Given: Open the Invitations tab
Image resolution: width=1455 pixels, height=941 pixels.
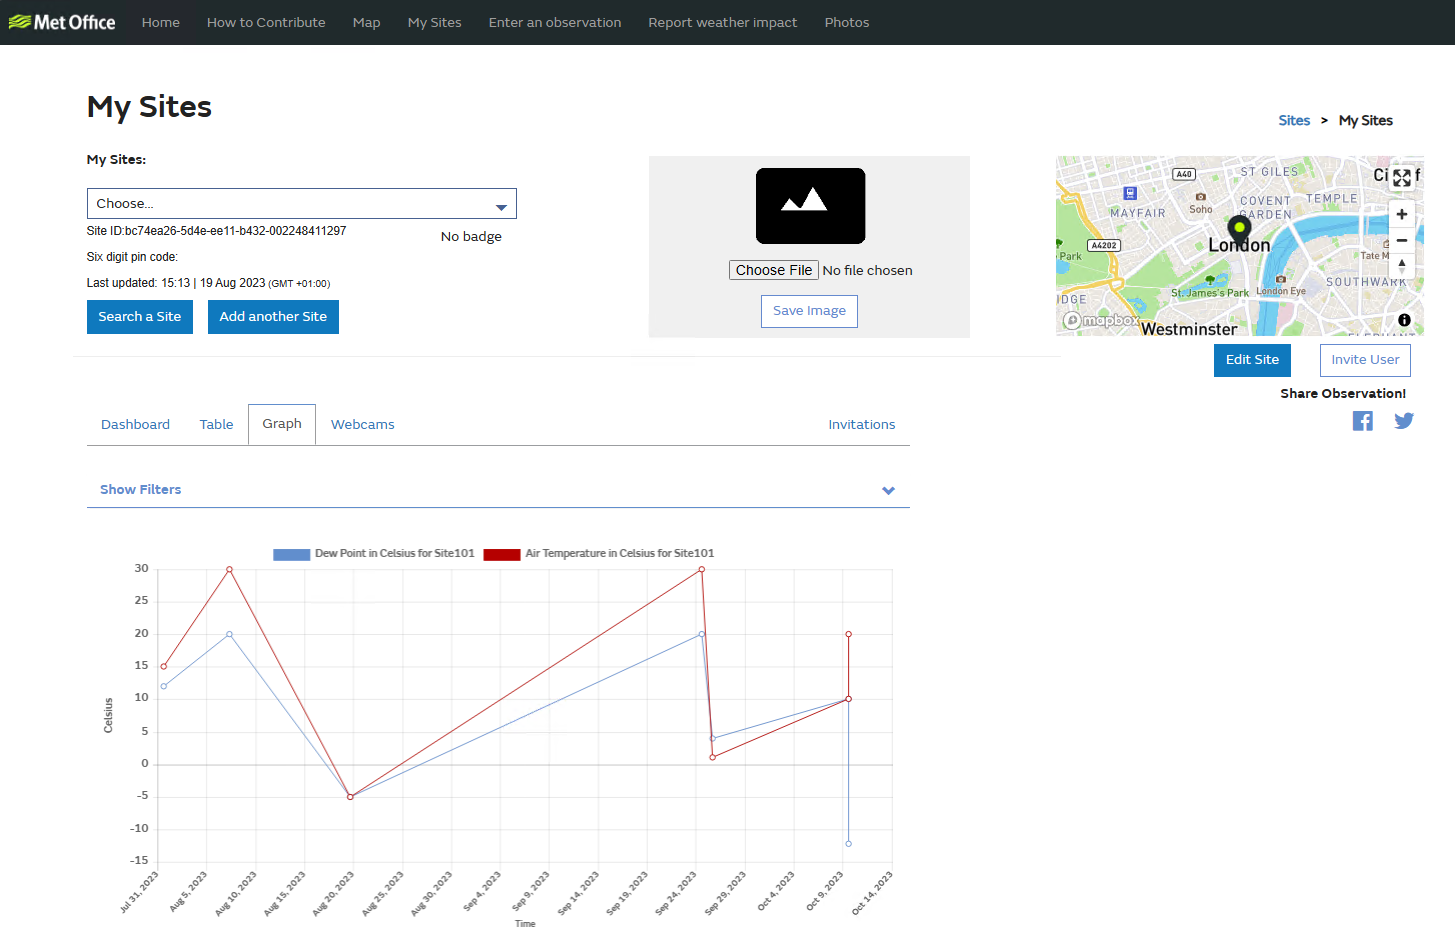Looking at the screenshot, I should pos(862,425).
